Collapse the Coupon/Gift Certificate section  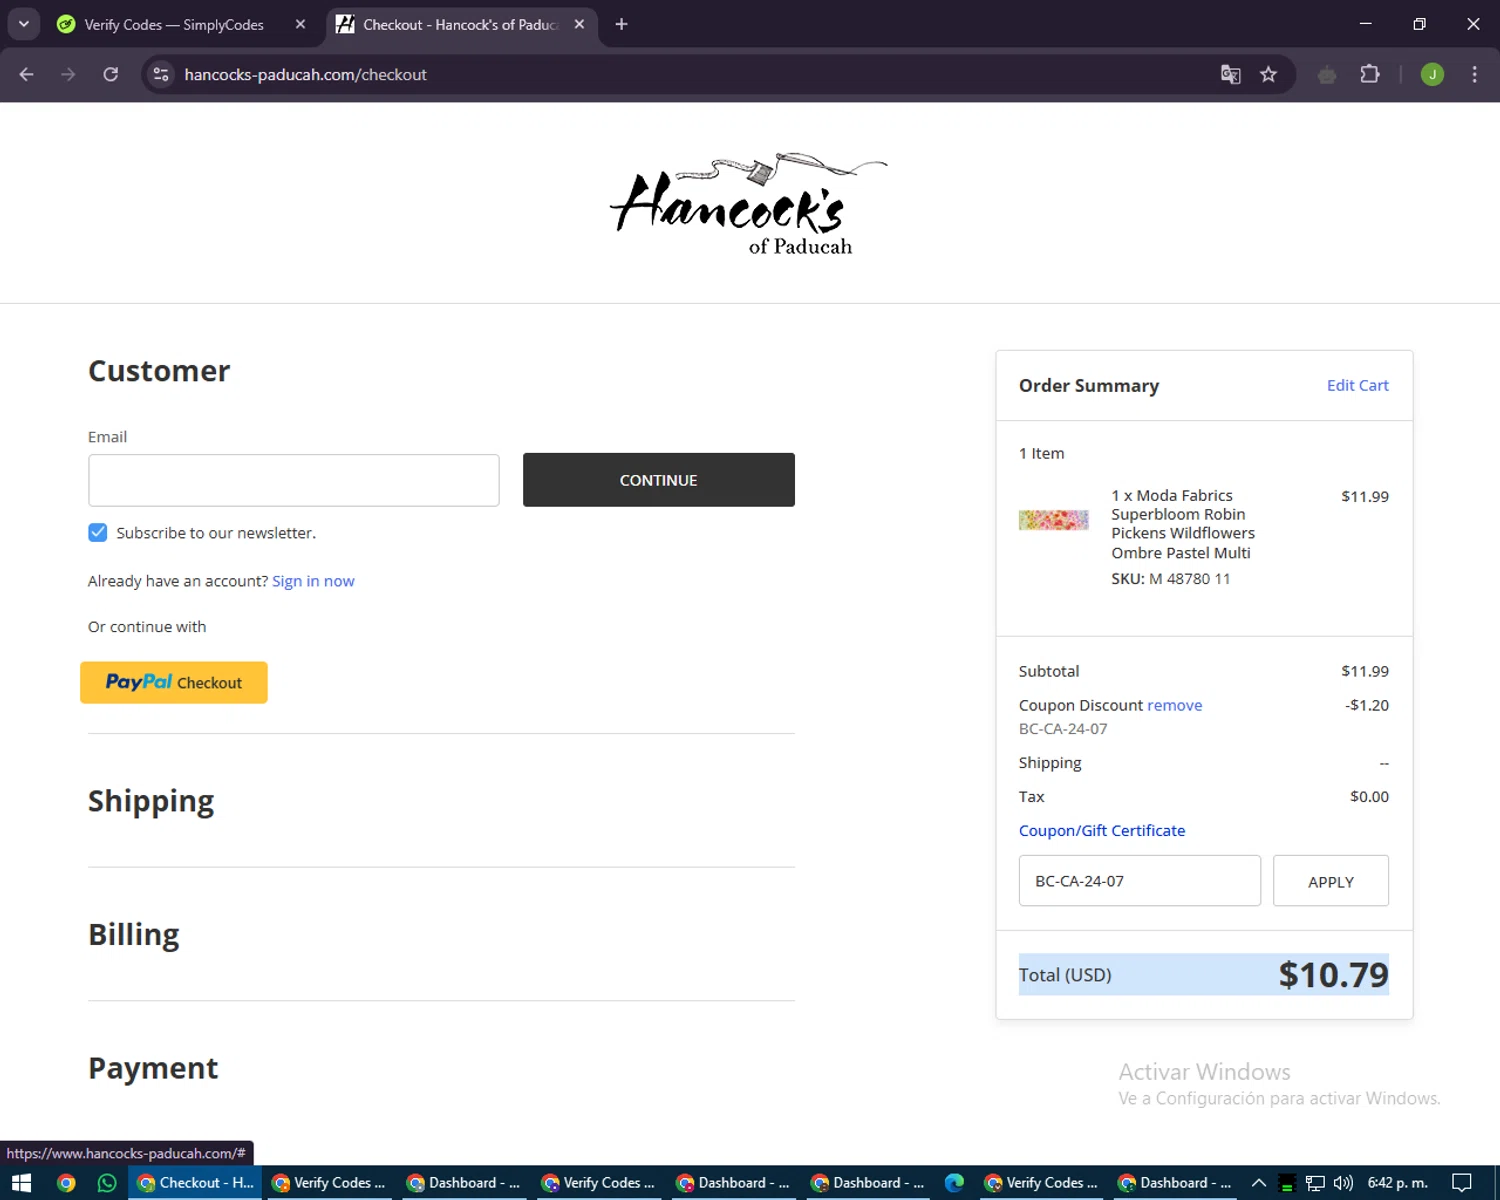(x=1102, y=830)
